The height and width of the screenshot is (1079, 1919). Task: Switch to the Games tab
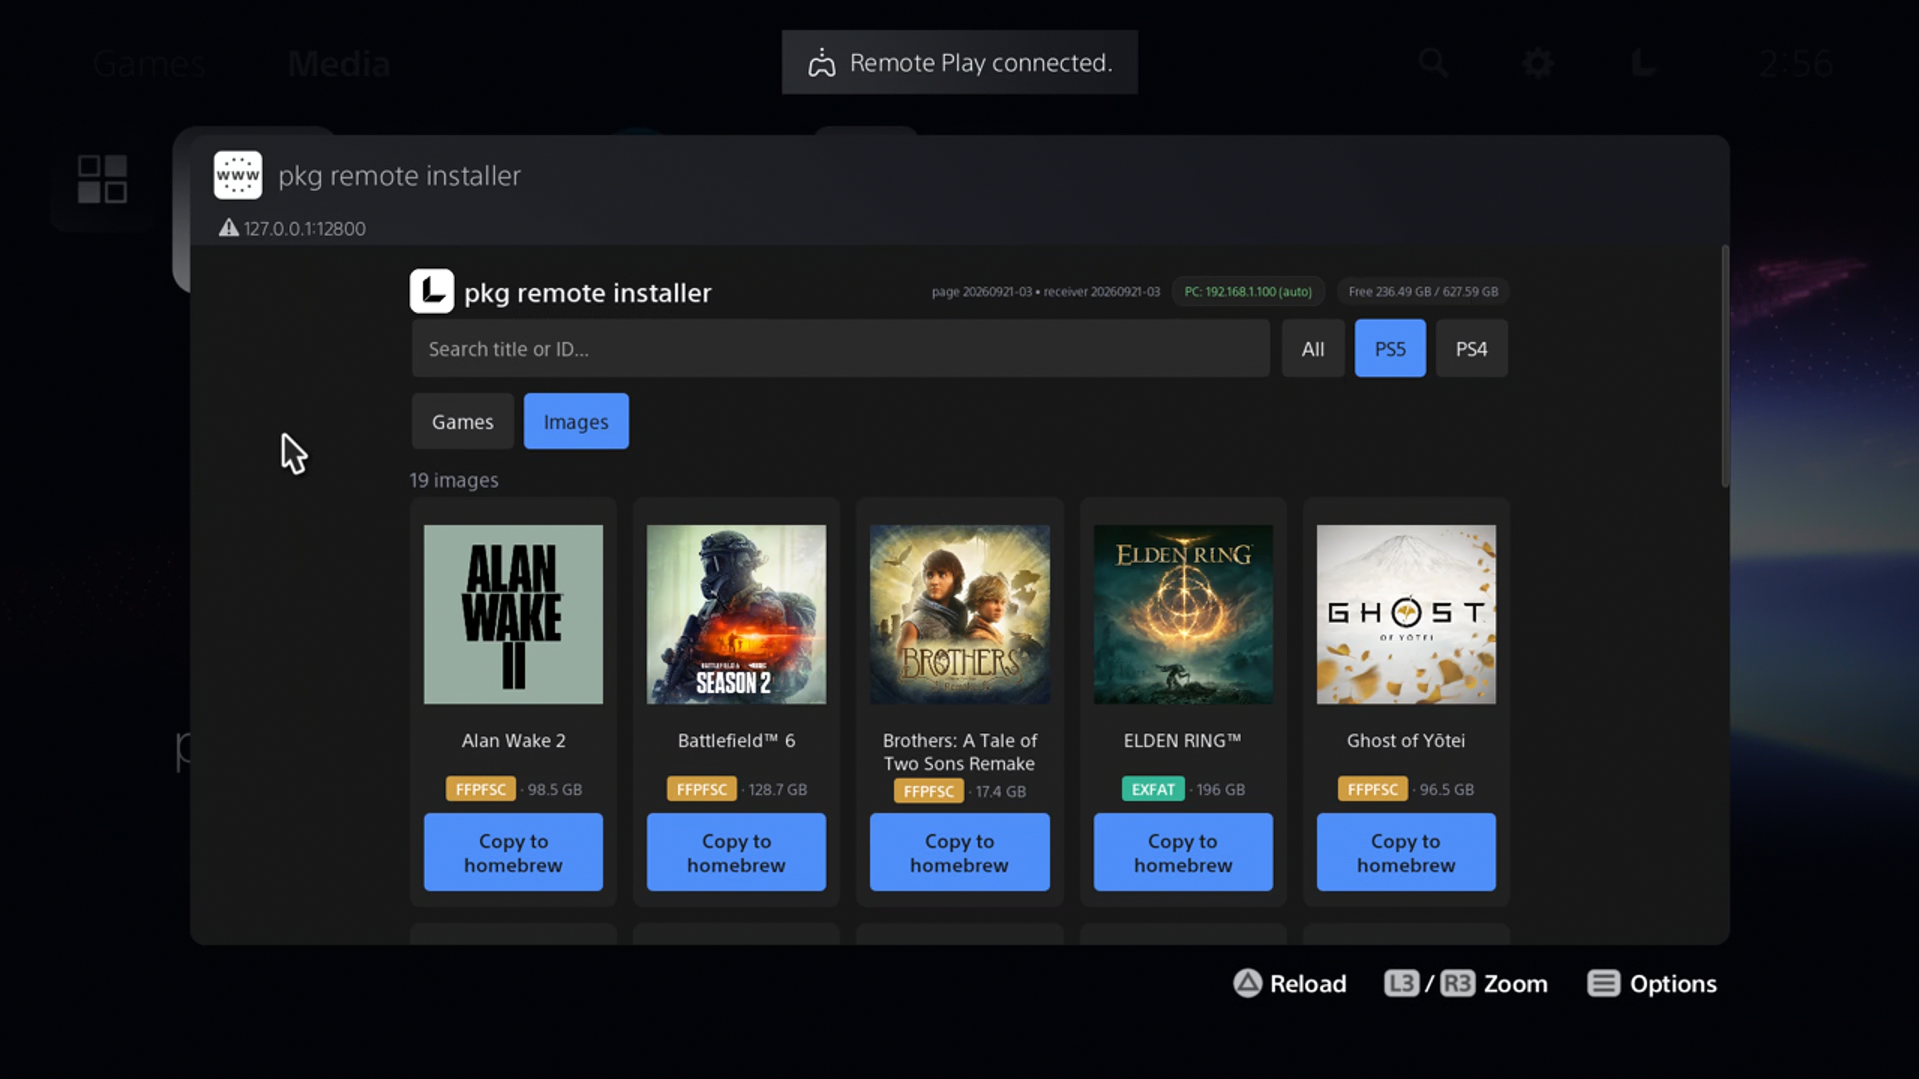pyautogui.click(x=463, y=422)
